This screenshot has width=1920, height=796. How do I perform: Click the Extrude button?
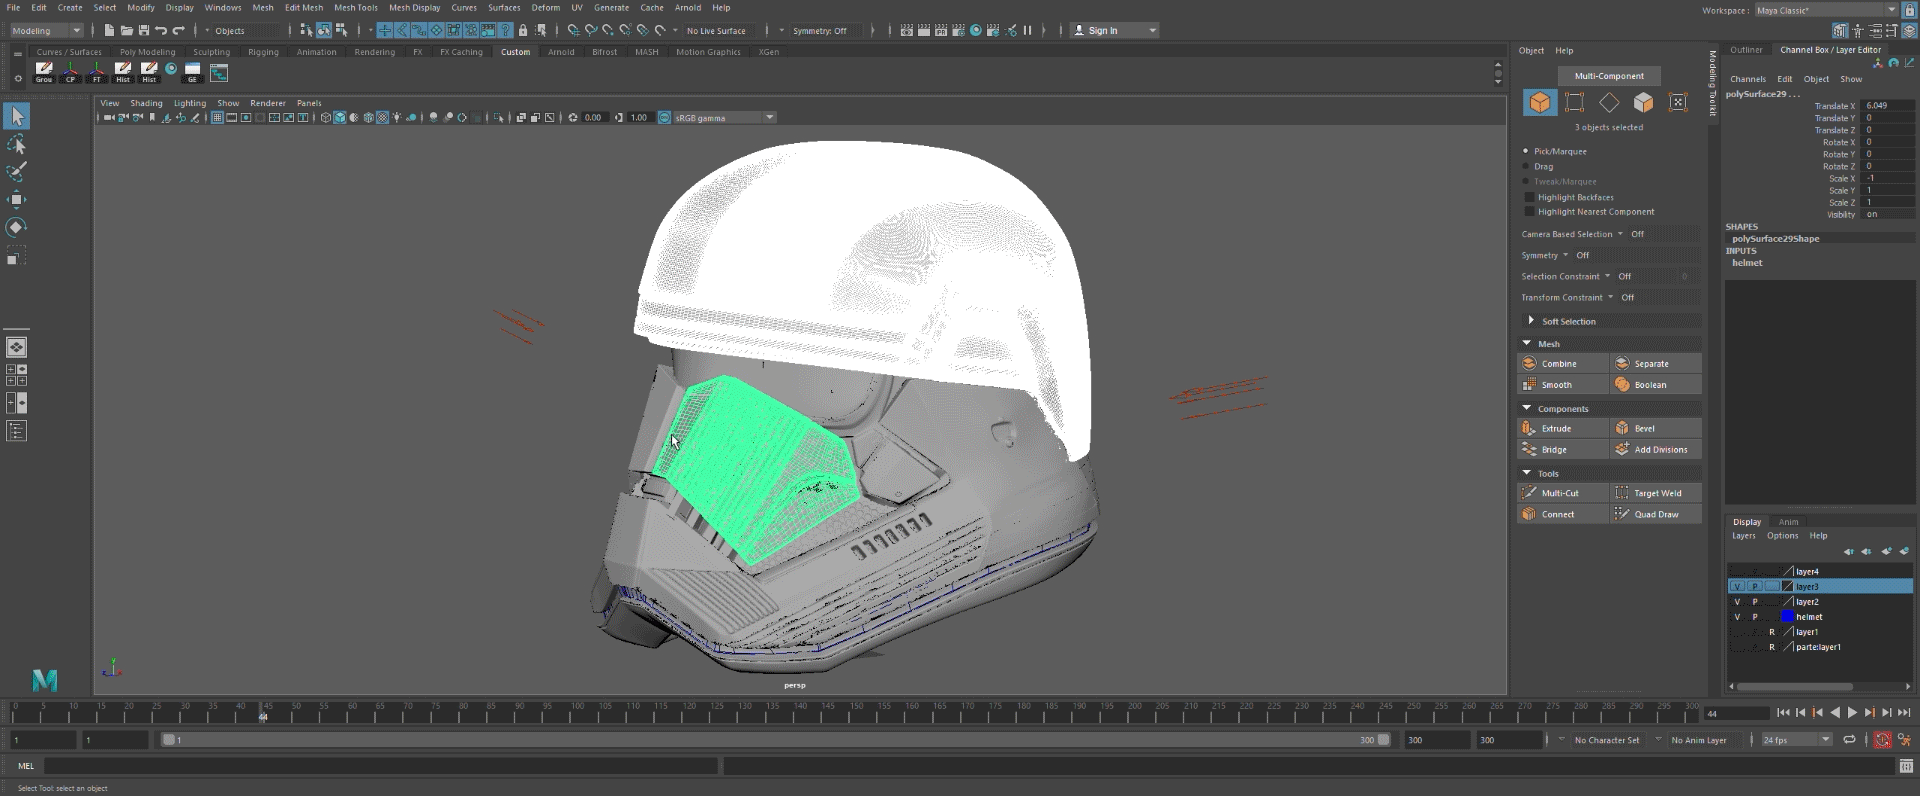click(x=1556, y=429)
